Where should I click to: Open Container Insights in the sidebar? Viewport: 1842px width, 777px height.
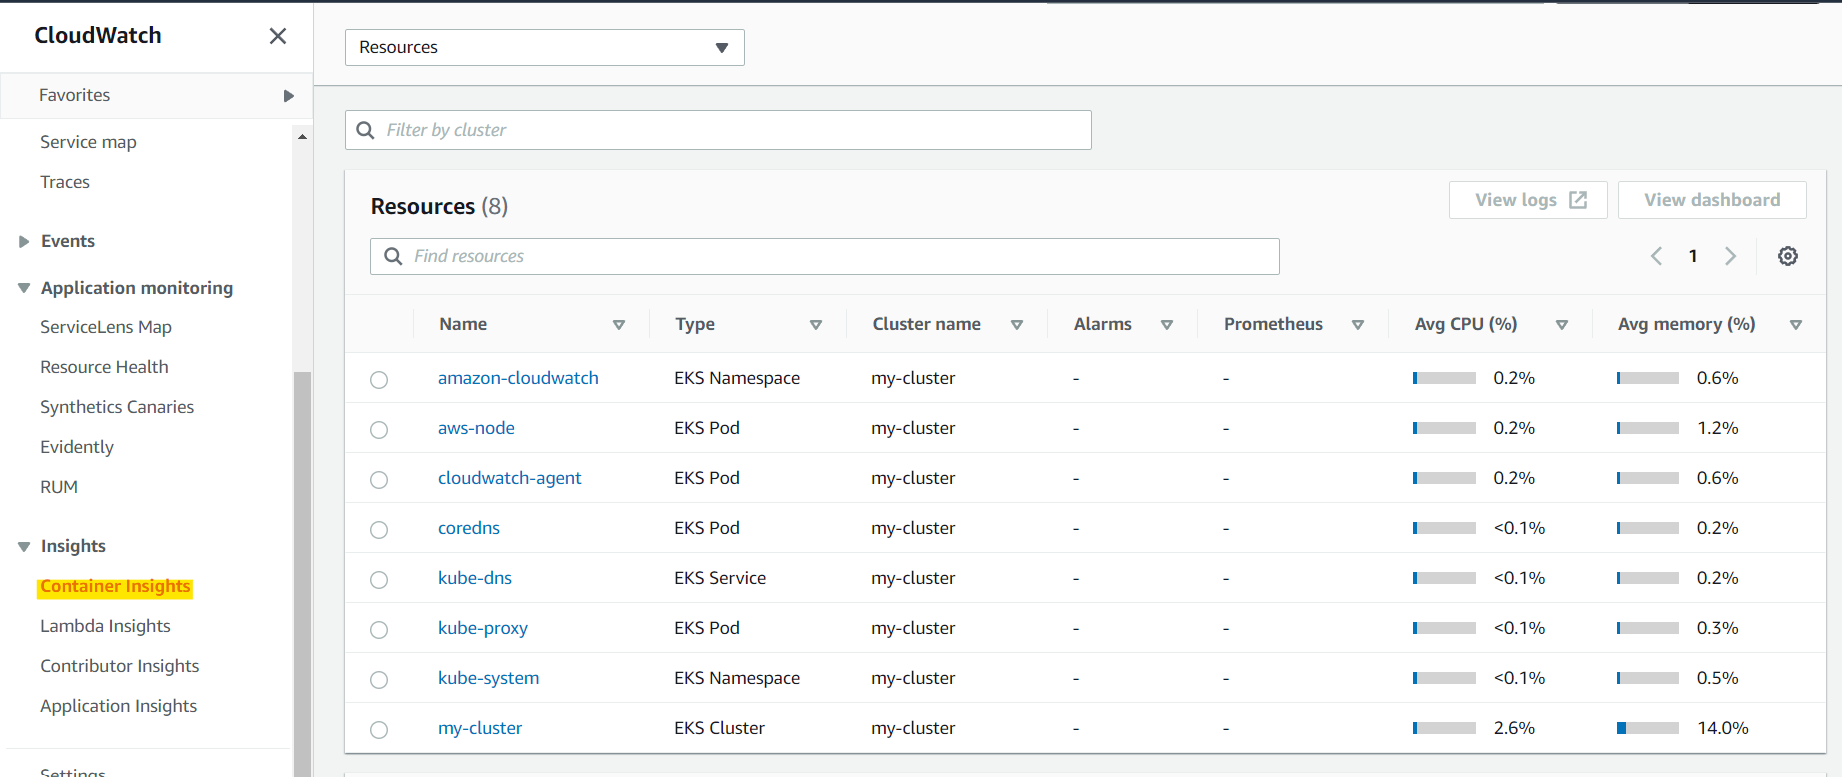click(x=115, y=587)
